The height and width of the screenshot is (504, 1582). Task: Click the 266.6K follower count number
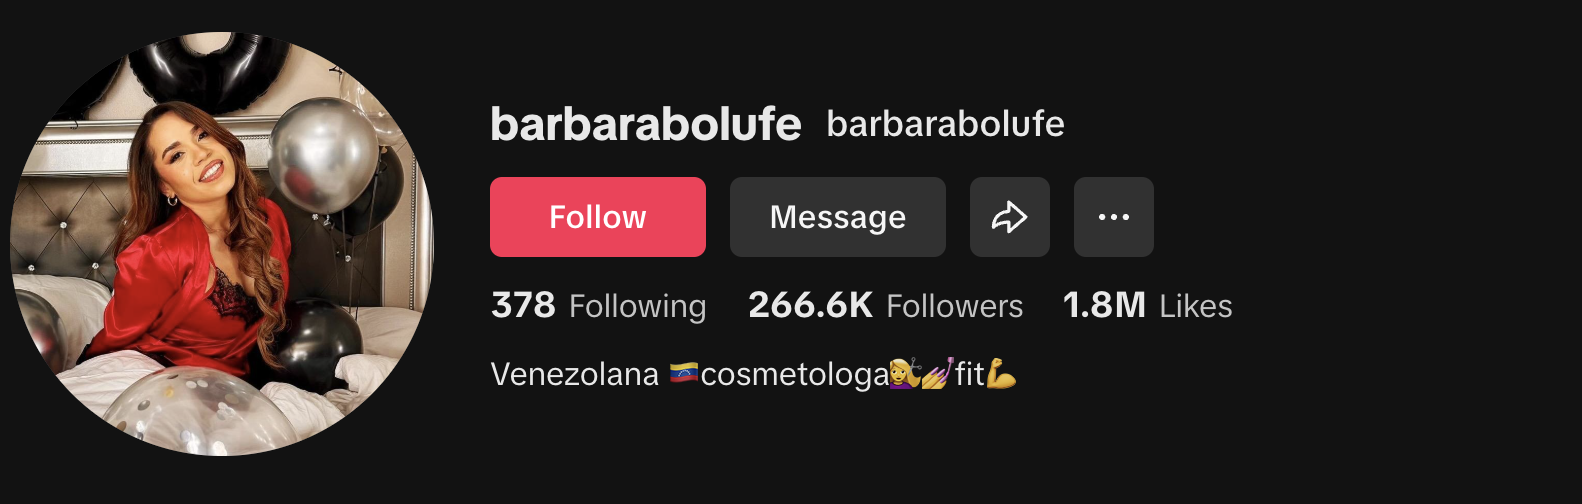coord(811,305)
